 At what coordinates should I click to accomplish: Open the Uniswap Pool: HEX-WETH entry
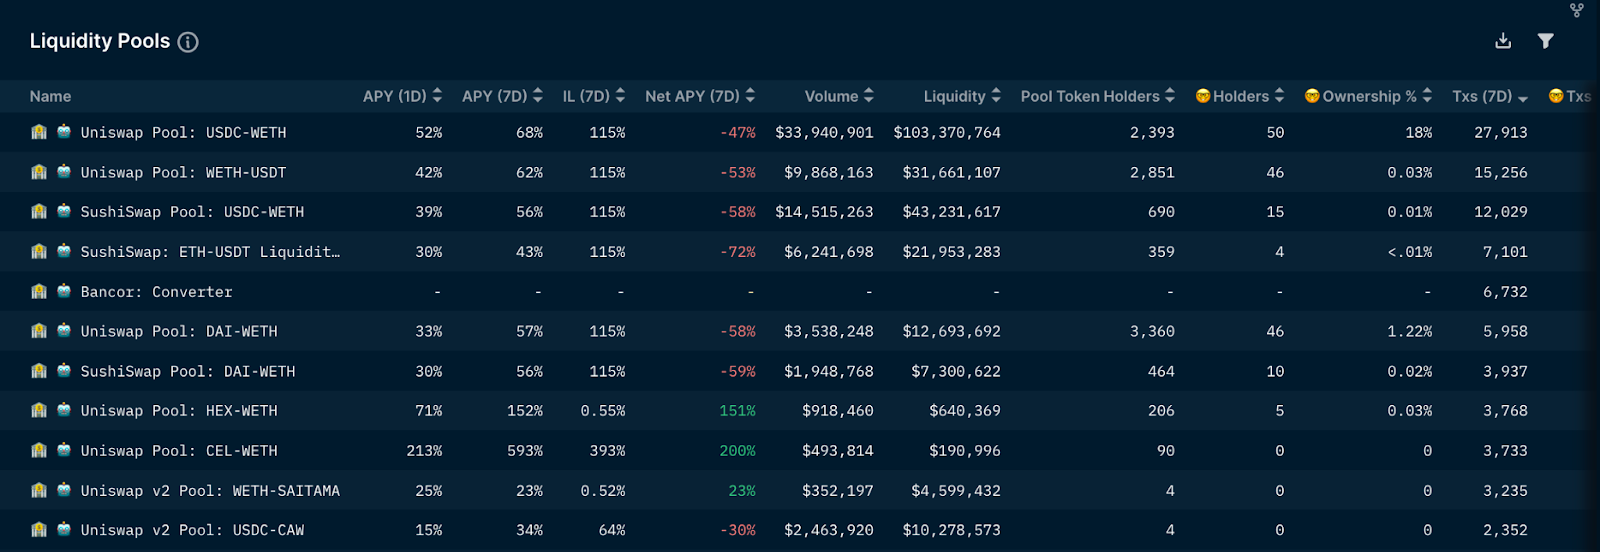coord(179,411)
